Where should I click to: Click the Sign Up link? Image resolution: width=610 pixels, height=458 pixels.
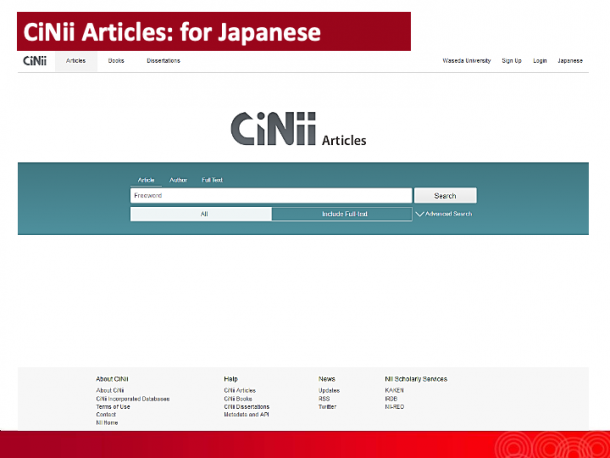point(512,61)
